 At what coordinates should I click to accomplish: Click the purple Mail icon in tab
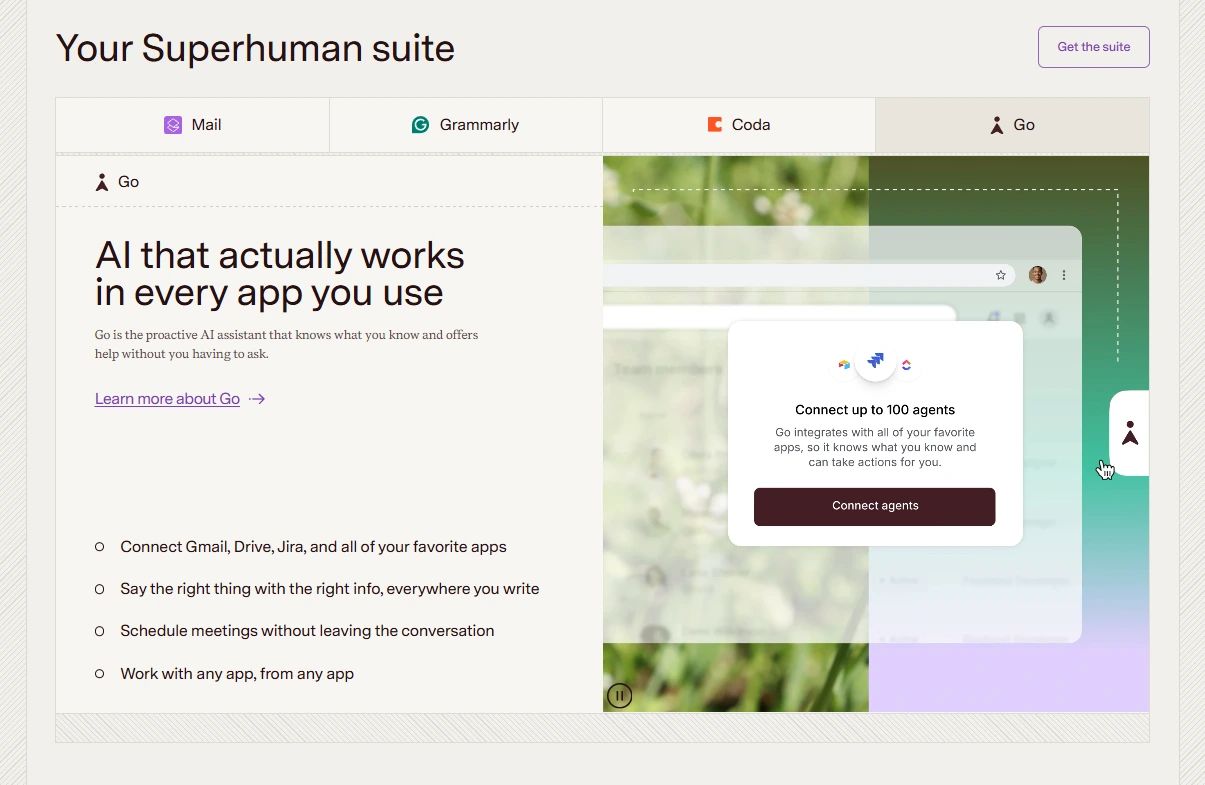(173, 125)
